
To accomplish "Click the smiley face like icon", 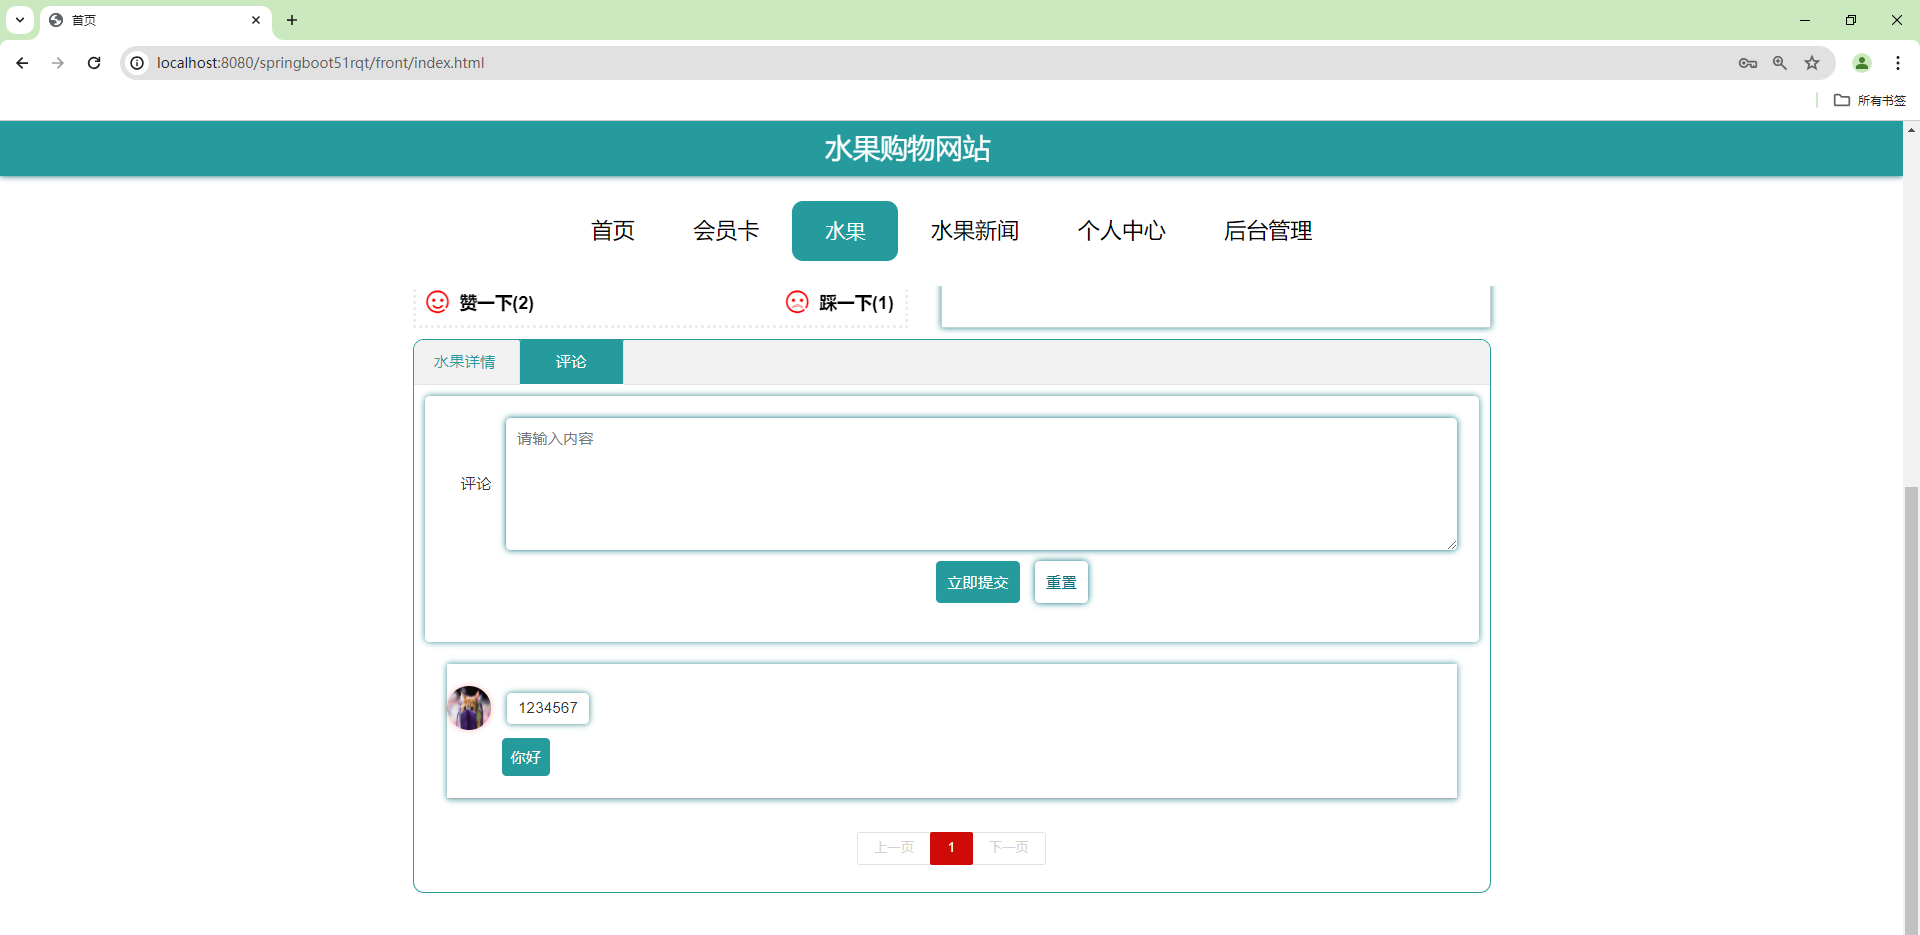I will coord(437,302).
